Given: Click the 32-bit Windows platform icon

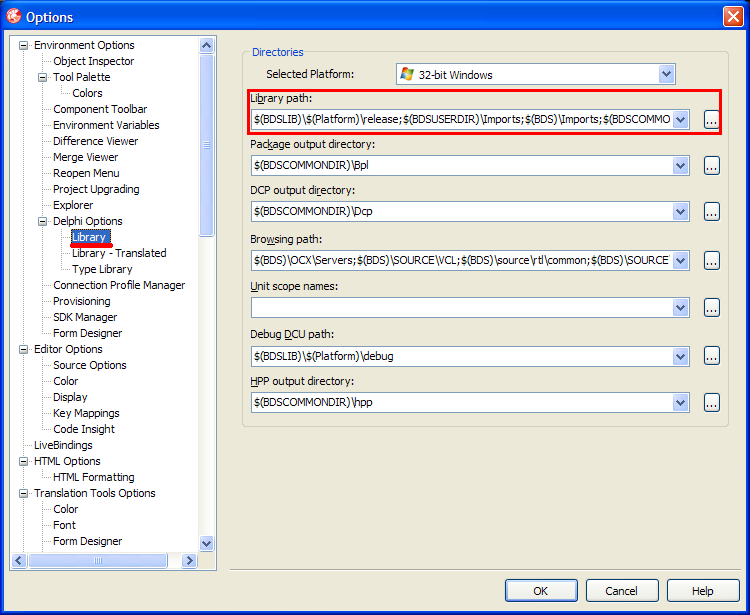Looking at the screenshot, I should pyautogui.click(x=407, y=75).
